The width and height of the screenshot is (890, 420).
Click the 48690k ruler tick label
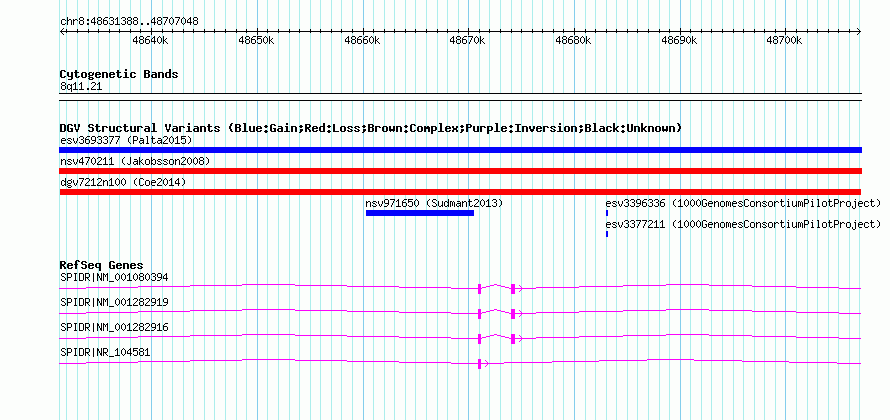679,40
